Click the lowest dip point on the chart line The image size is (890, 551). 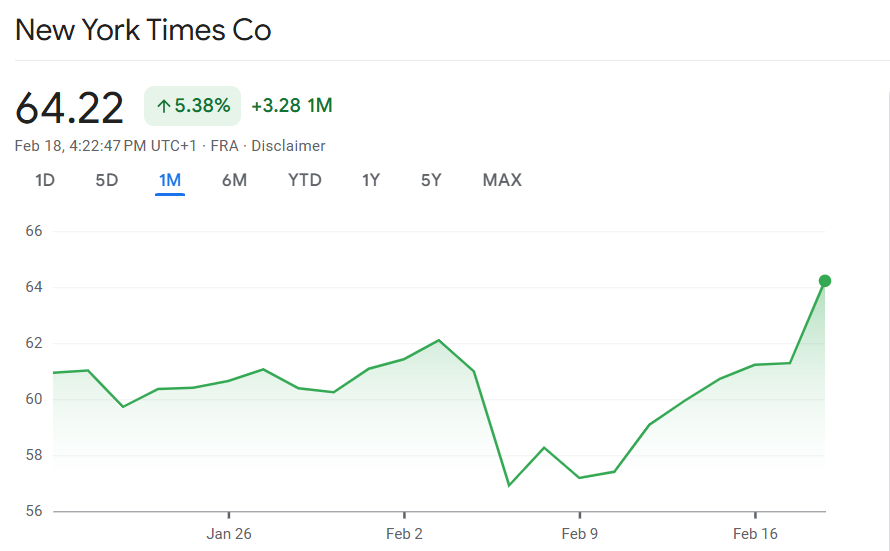tap(509, 485)
